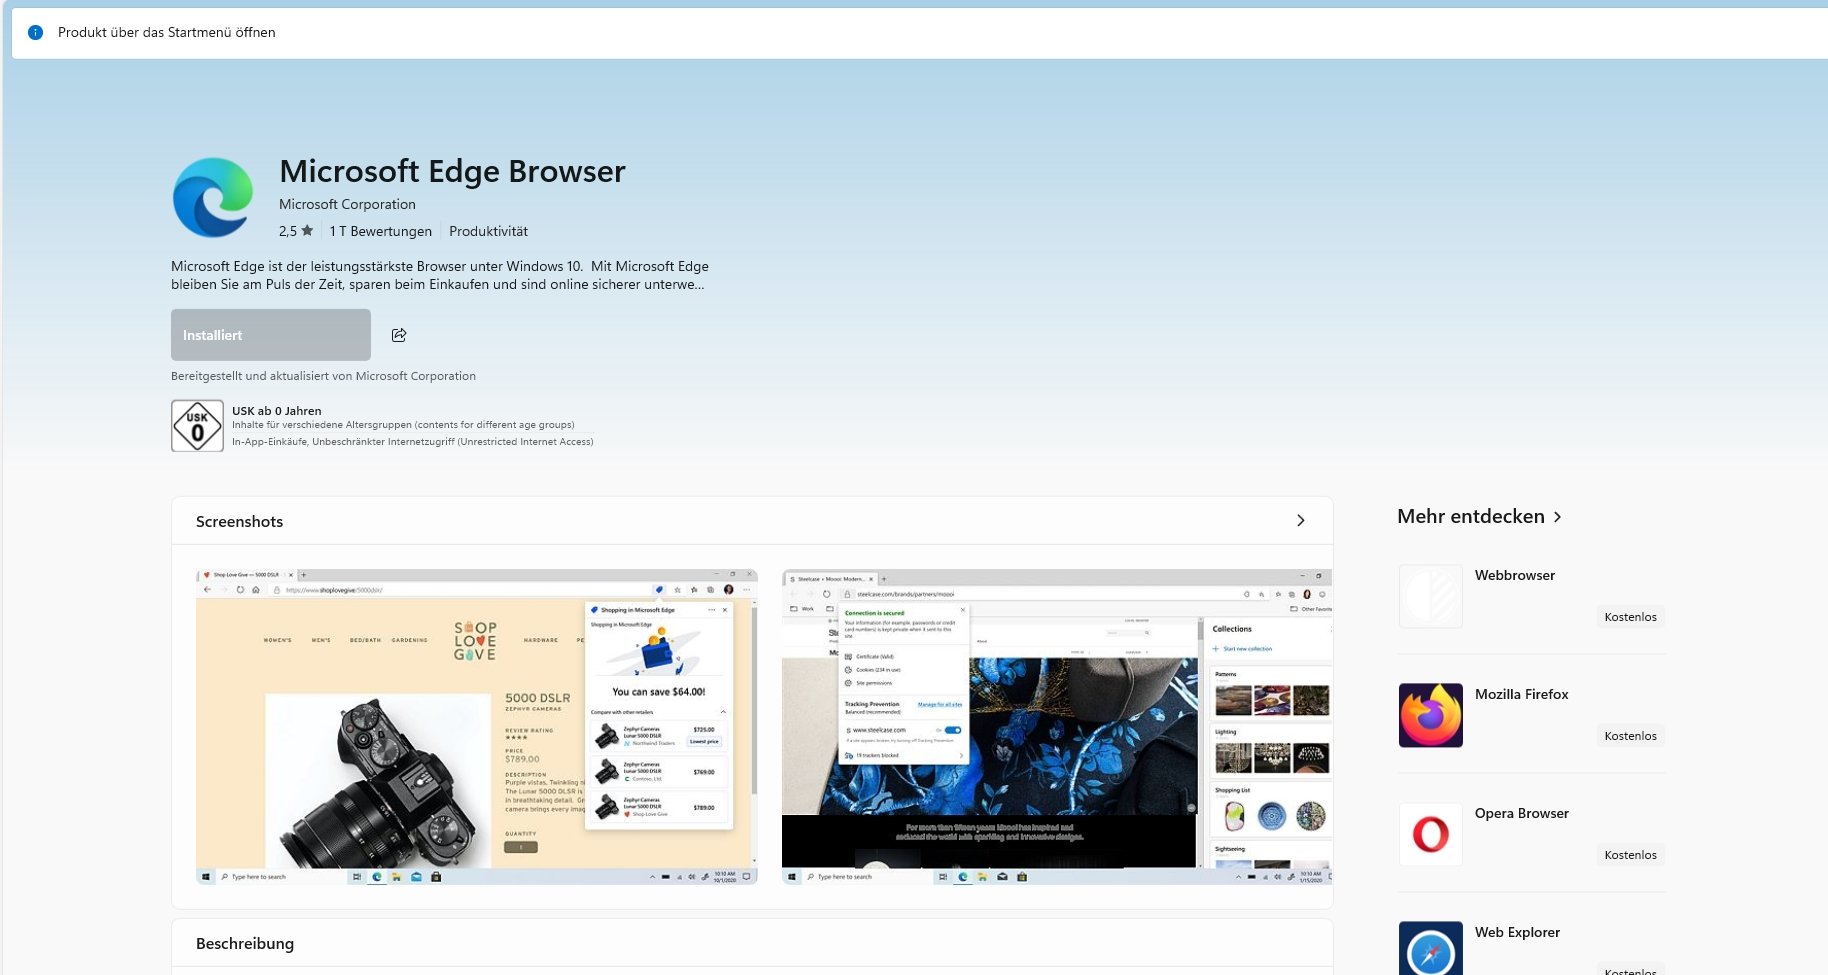Click the 2,5 rating value
This screenshot has height=975, width=1828.
[x=288, y=231]
